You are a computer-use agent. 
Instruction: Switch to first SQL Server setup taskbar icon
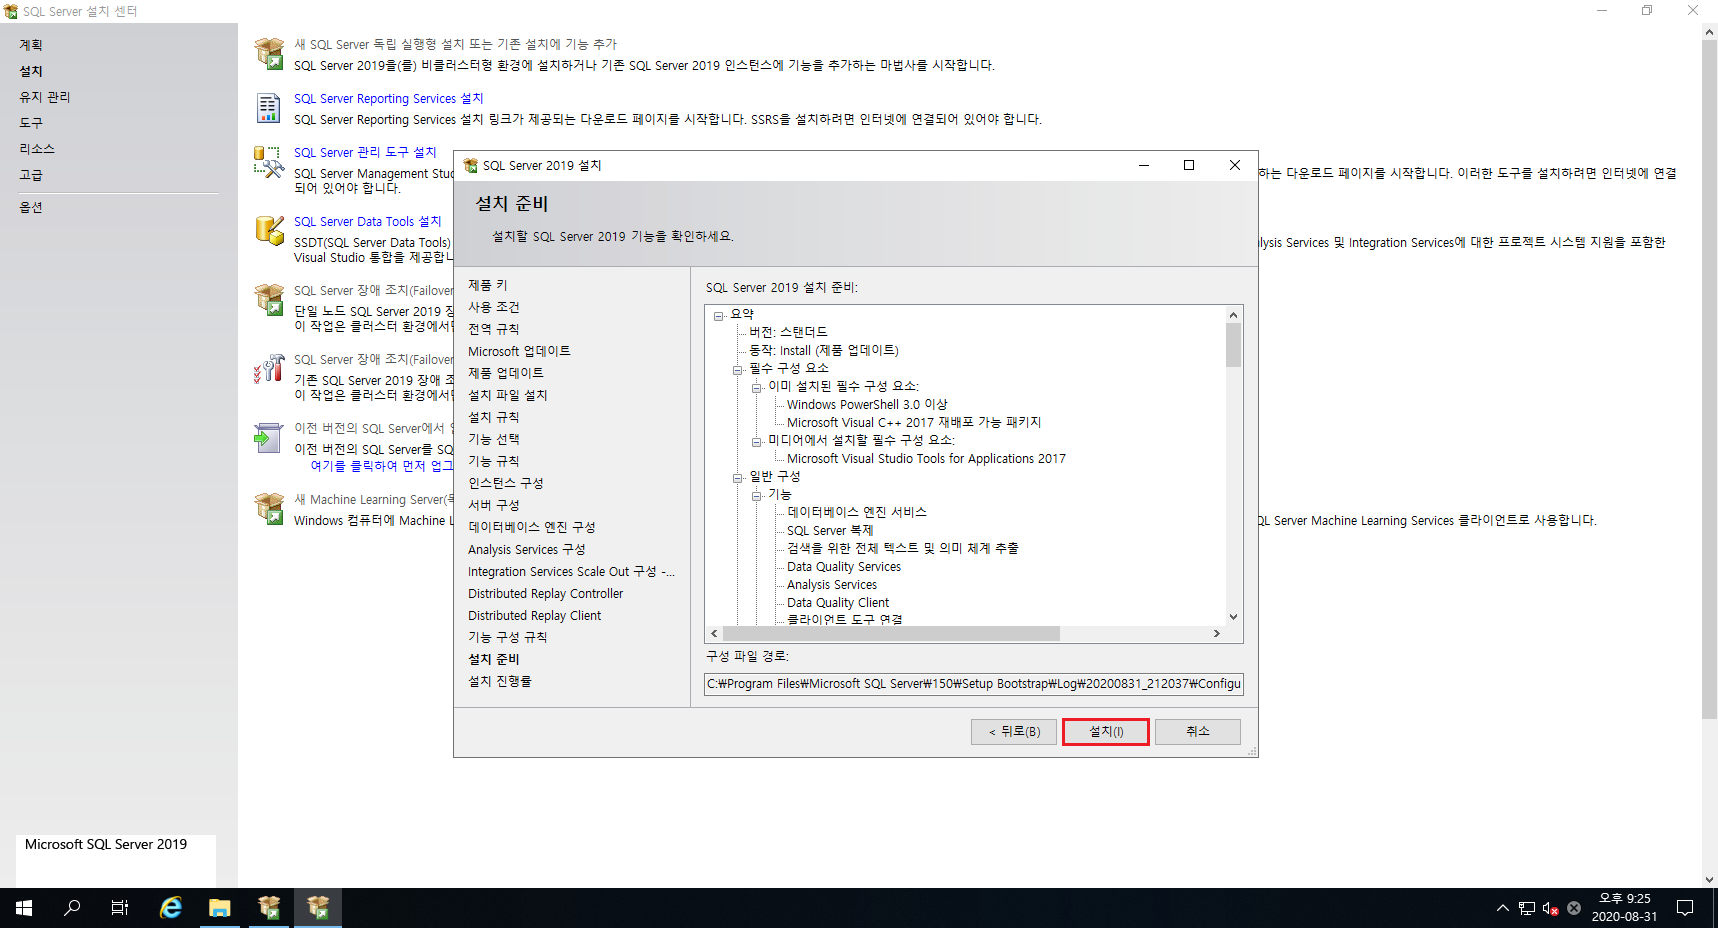[x=269, y=908]
